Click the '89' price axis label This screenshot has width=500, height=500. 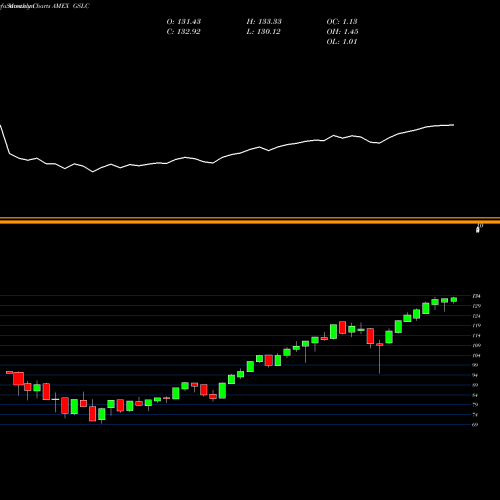(x=475, y=385)
